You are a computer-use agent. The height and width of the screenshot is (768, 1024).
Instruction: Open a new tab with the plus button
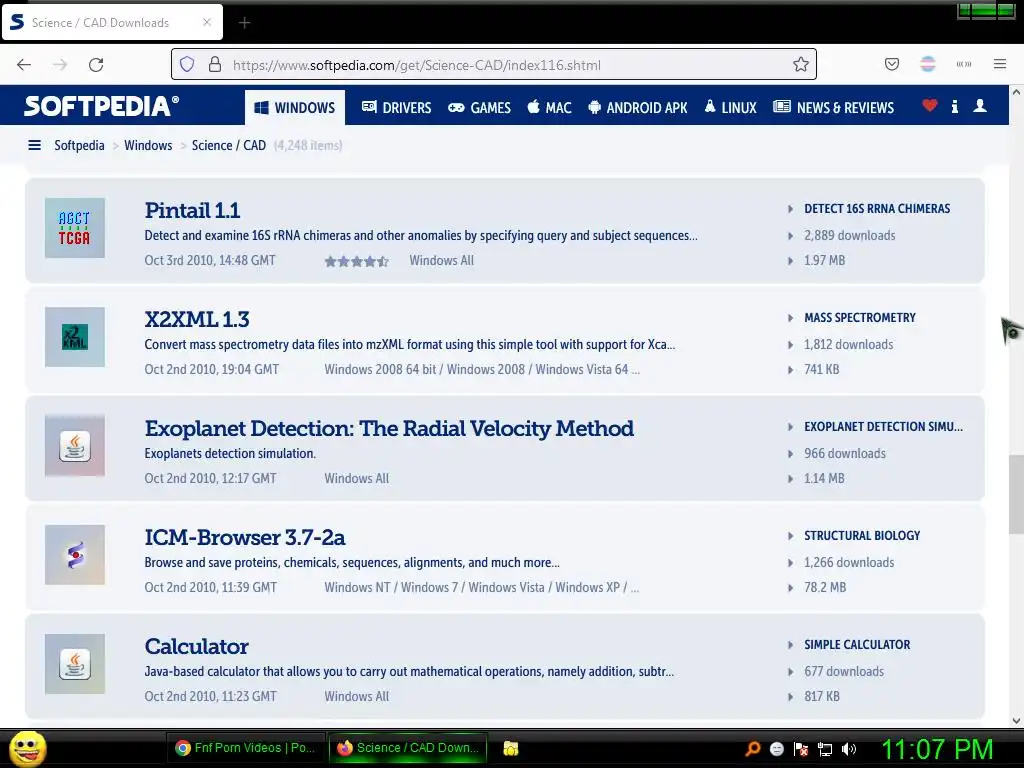point(244,23)
